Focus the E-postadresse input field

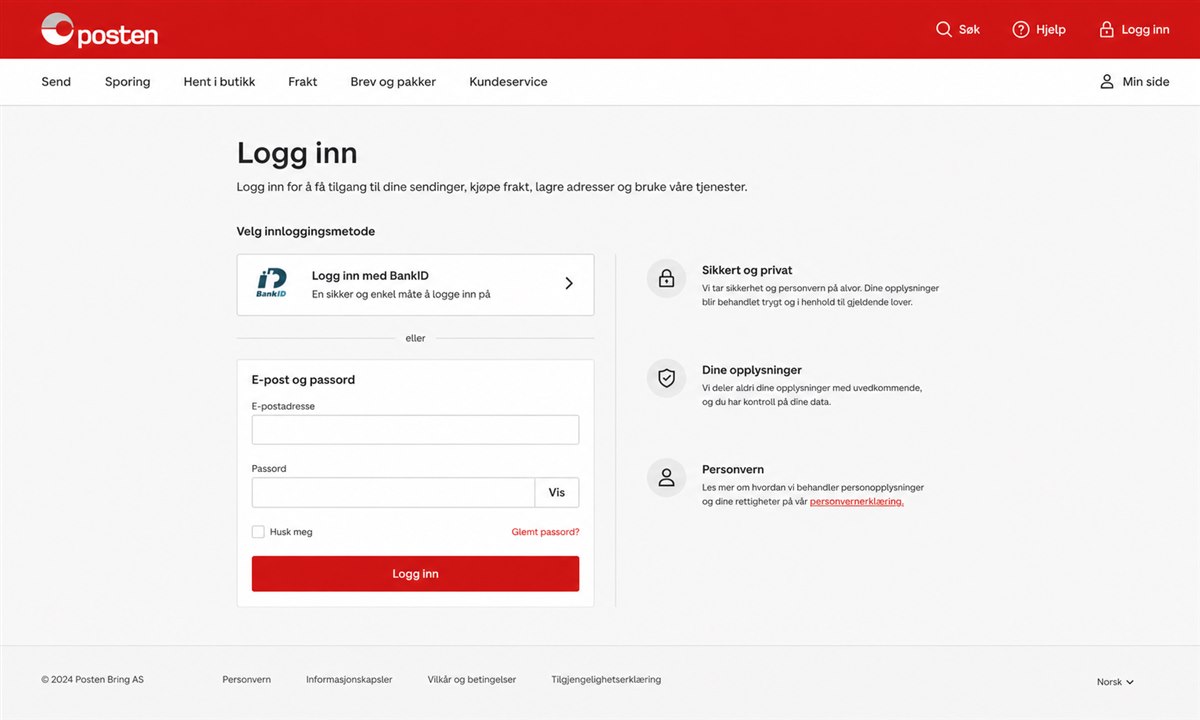coord(415,430)
